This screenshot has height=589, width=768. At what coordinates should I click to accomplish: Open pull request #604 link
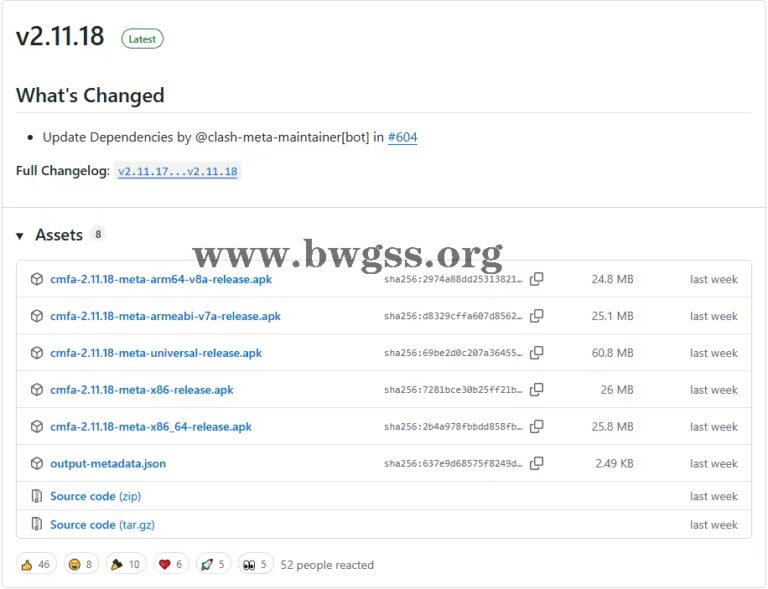click(x=403, y=137)
